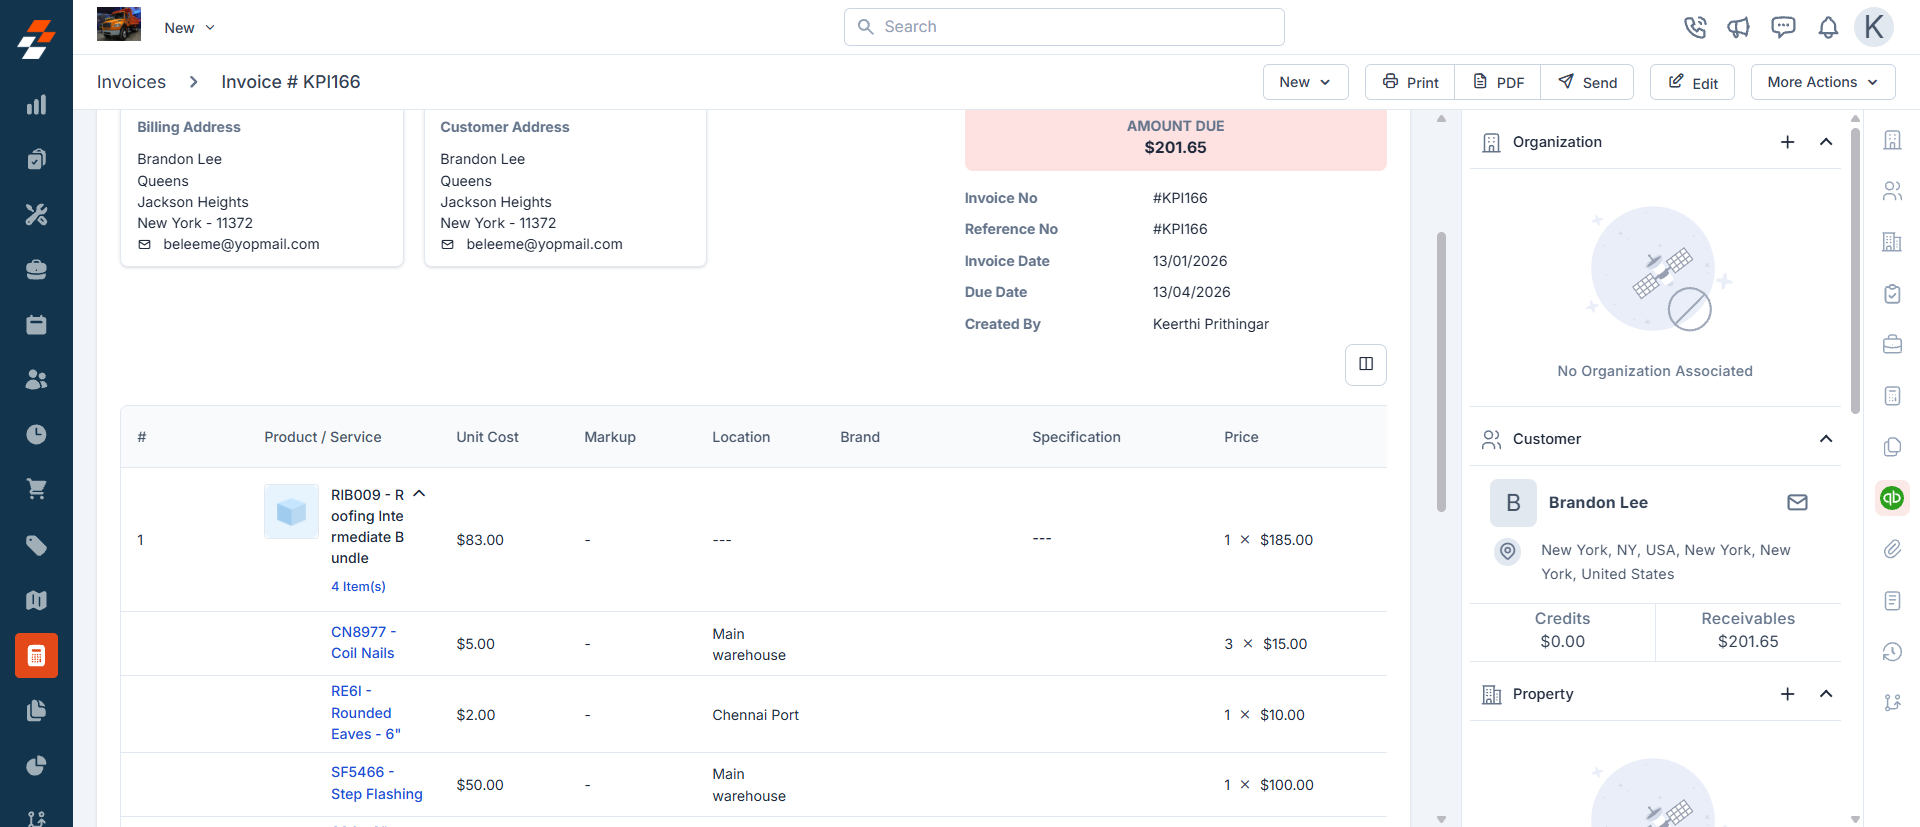Image resolution: width=1920 pixels, height=827 pixels.
Task: Open the New dropdown beside company thumbnail
Action: pyautogui.click(x=189, y=28)
